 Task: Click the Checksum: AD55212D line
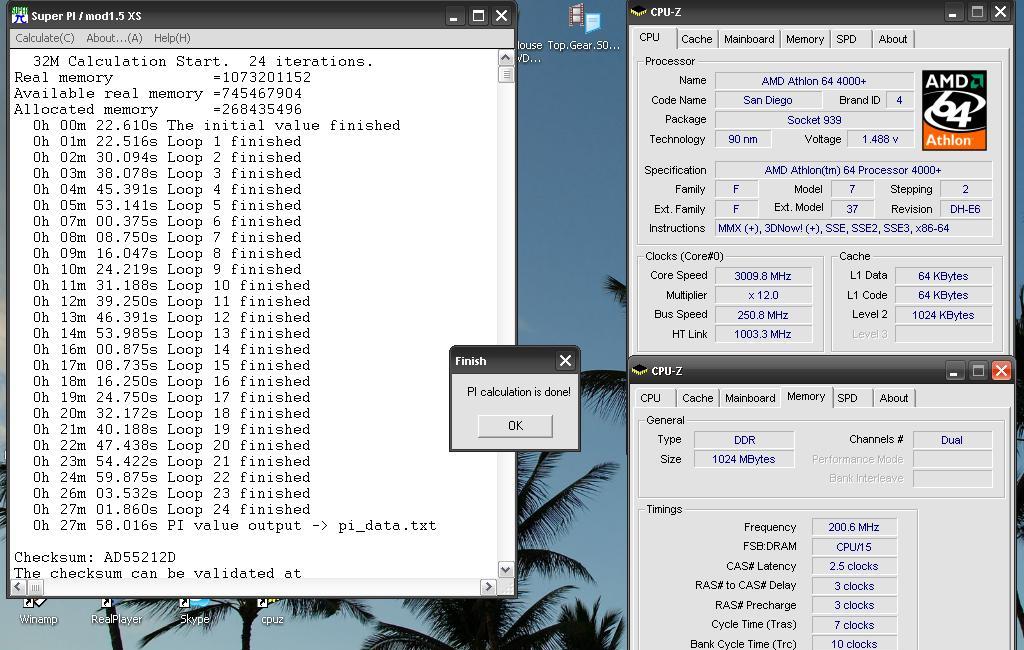pyautogui.click(x=95, y=557)
